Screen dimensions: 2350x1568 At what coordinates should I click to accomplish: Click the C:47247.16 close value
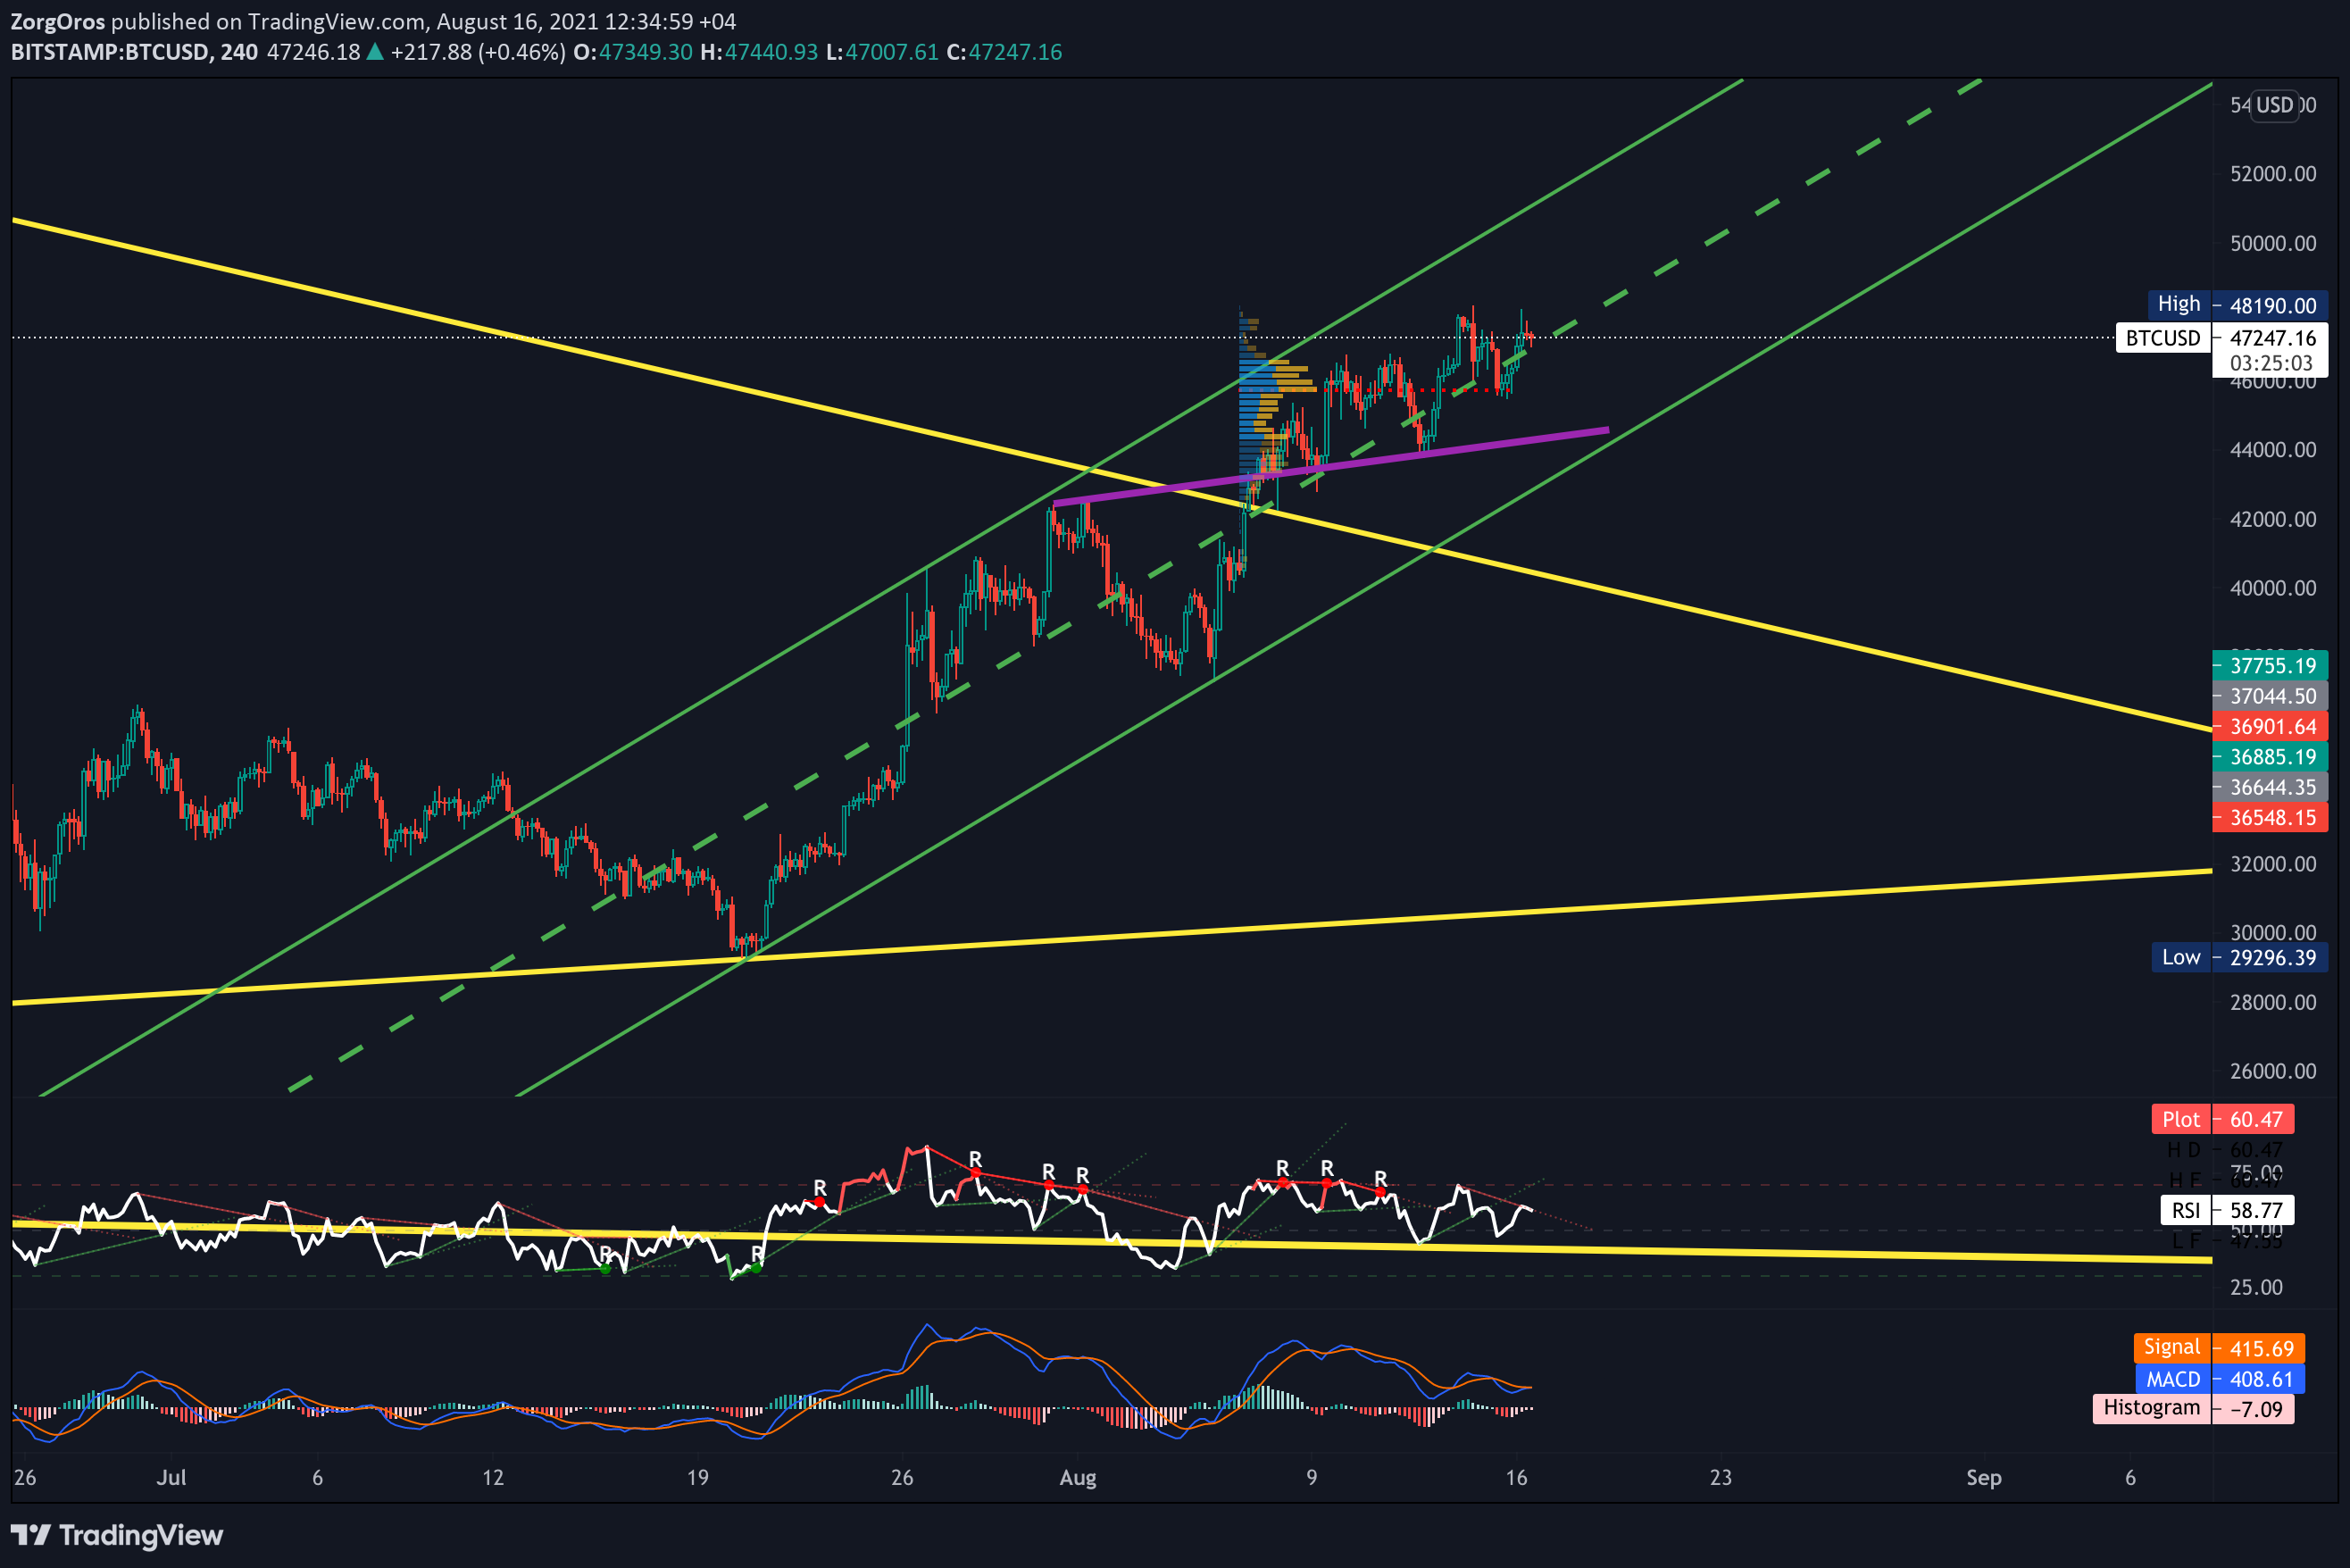click(1004, 52)
